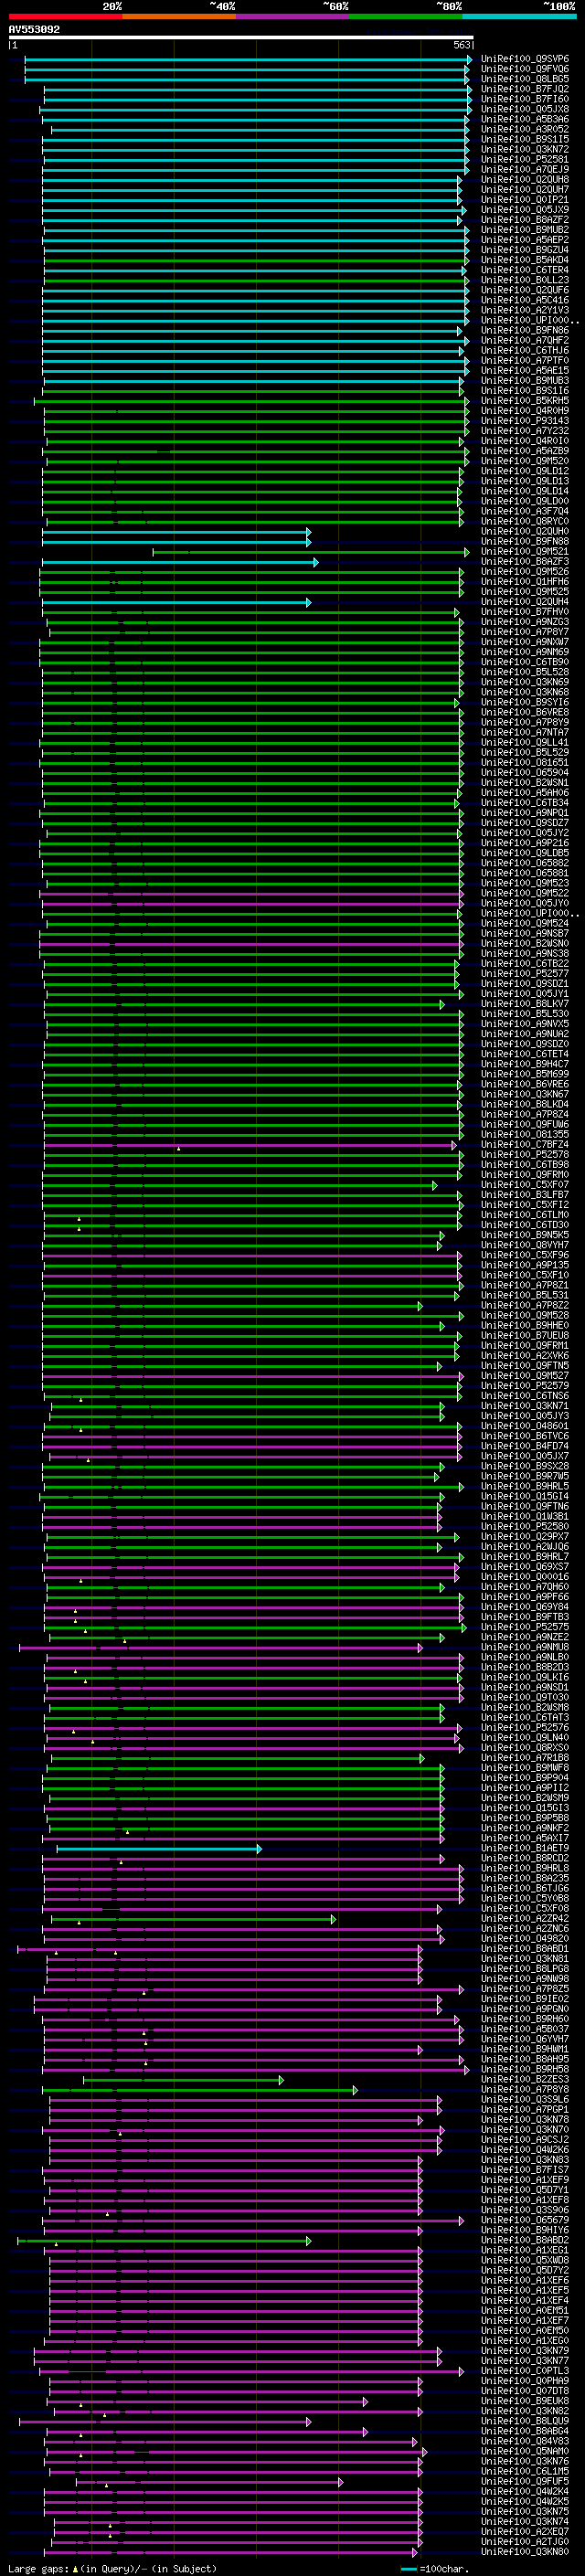Select label UniRef100_B9FN88
Image resolution: width=585 pixels, height=2576 pixels.
coord(525,542)
